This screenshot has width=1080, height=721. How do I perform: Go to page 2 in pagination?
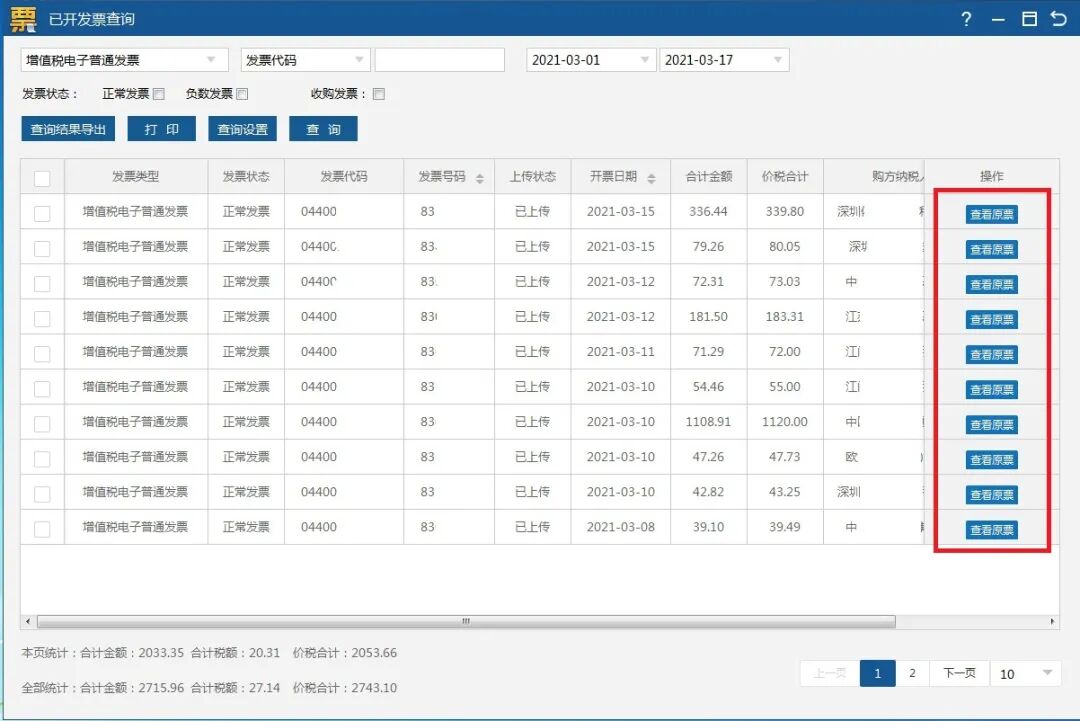pos(911,673)
